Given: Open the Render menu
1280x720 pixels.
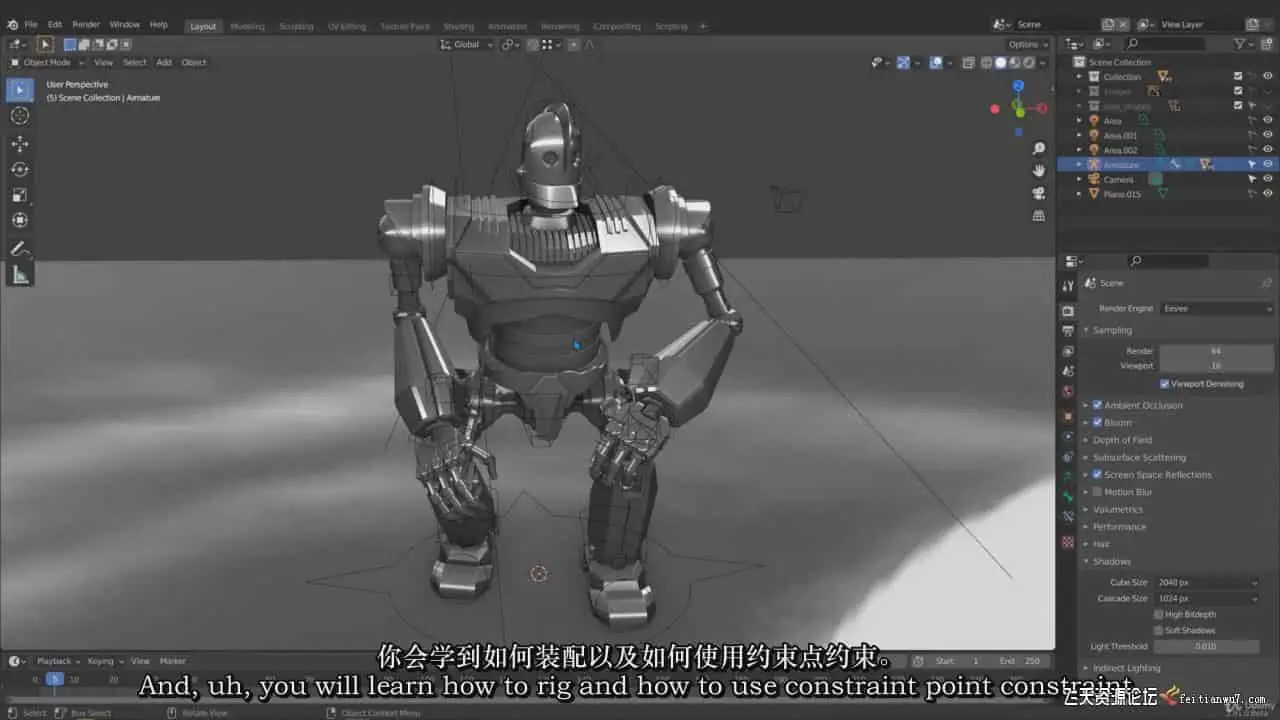Looking at the screenshot, I should pyautogui.click(x=86, y=24).
